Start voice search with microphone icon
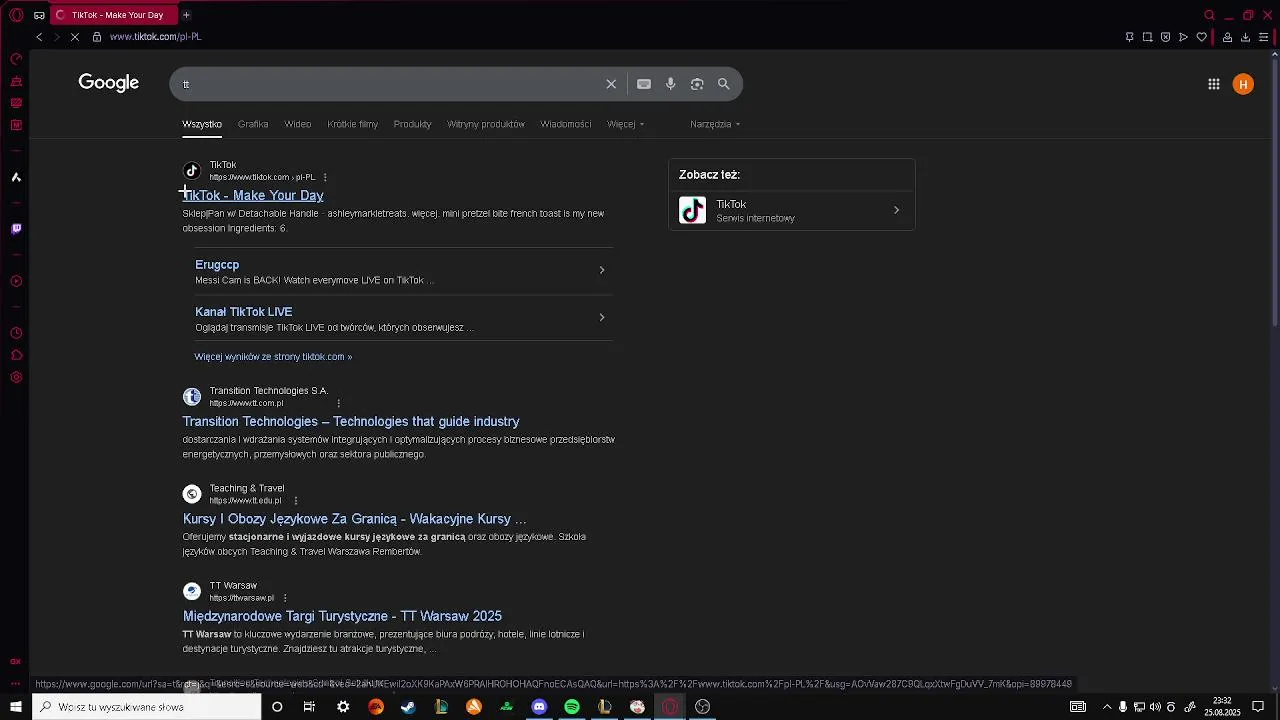This screenshot has width=1280, height=720. pos(671,84)
